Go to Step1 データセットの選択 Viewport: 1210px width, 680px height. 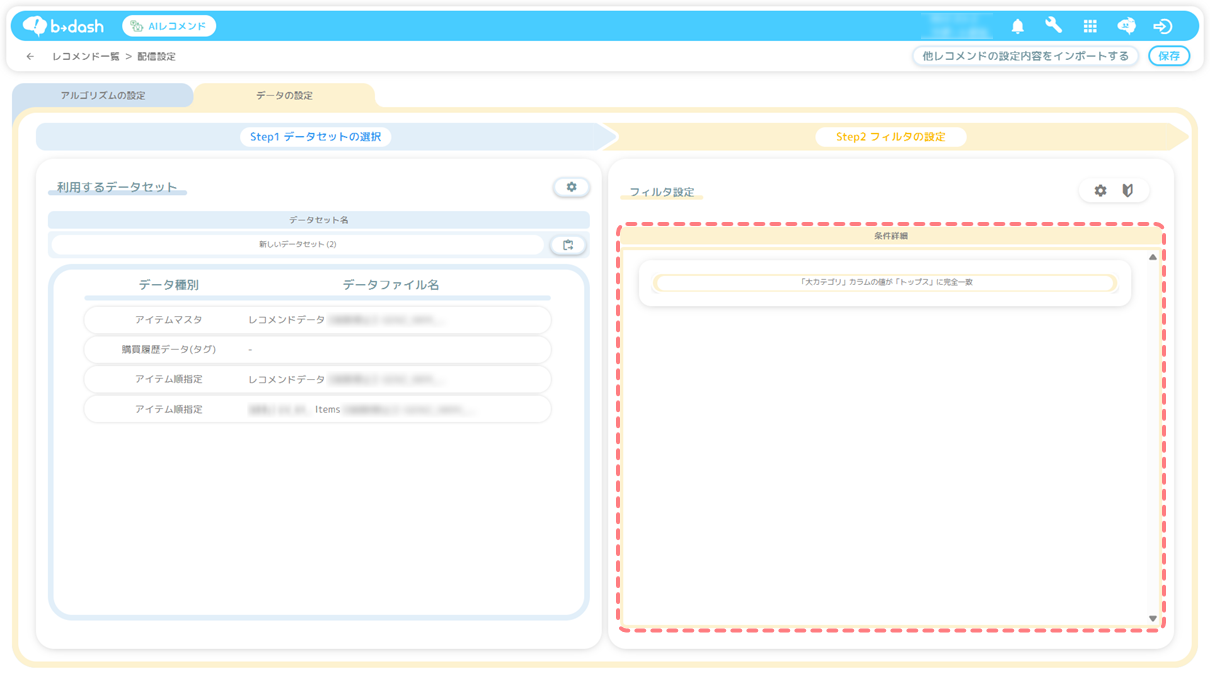315,137
